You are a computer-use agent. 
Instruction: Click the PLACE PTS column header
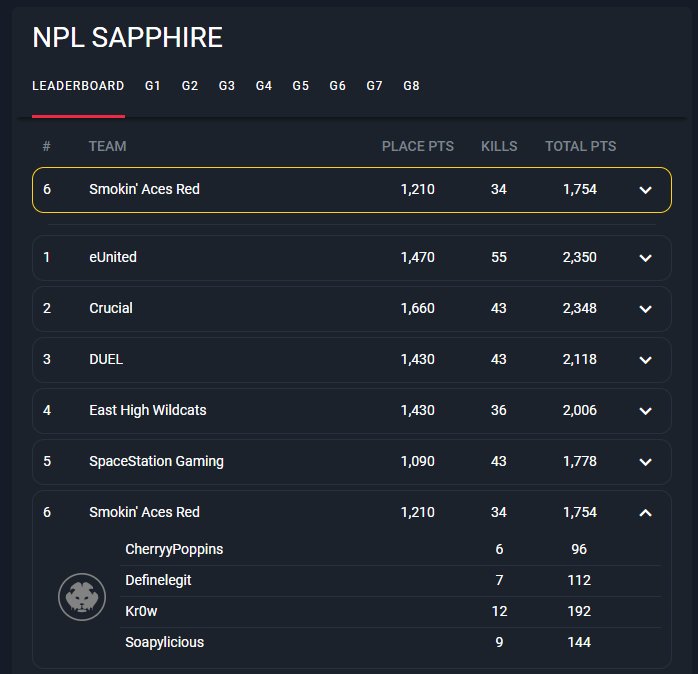click(x=418, y=146)
